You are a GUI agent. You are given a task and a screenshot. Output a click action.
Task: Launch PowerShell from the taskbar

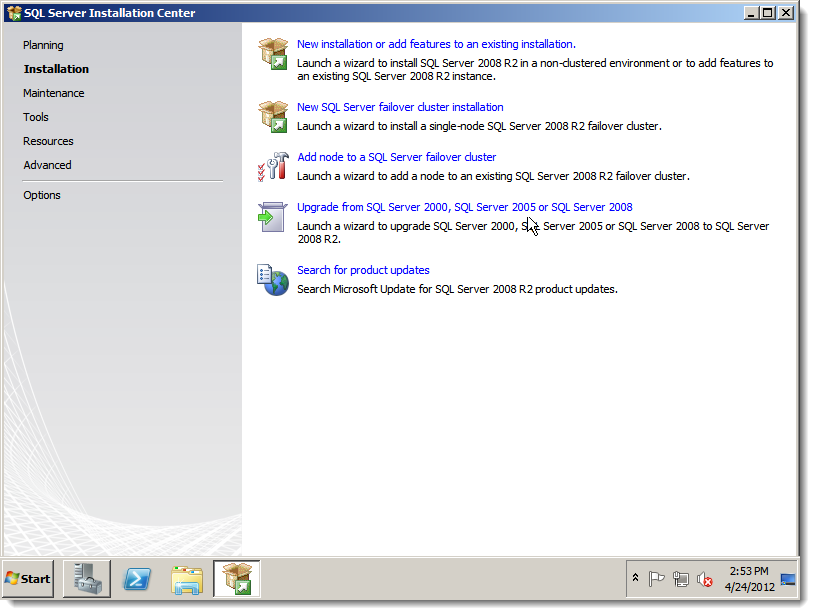tap(137, 579)
